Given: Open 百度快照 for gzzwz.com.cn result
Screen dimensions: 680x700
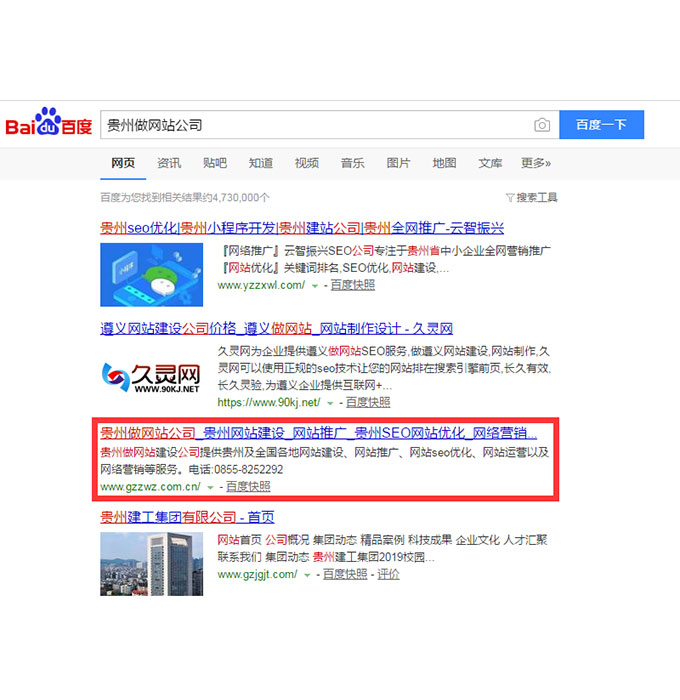Looking at the screenshot, I should 248,487.
